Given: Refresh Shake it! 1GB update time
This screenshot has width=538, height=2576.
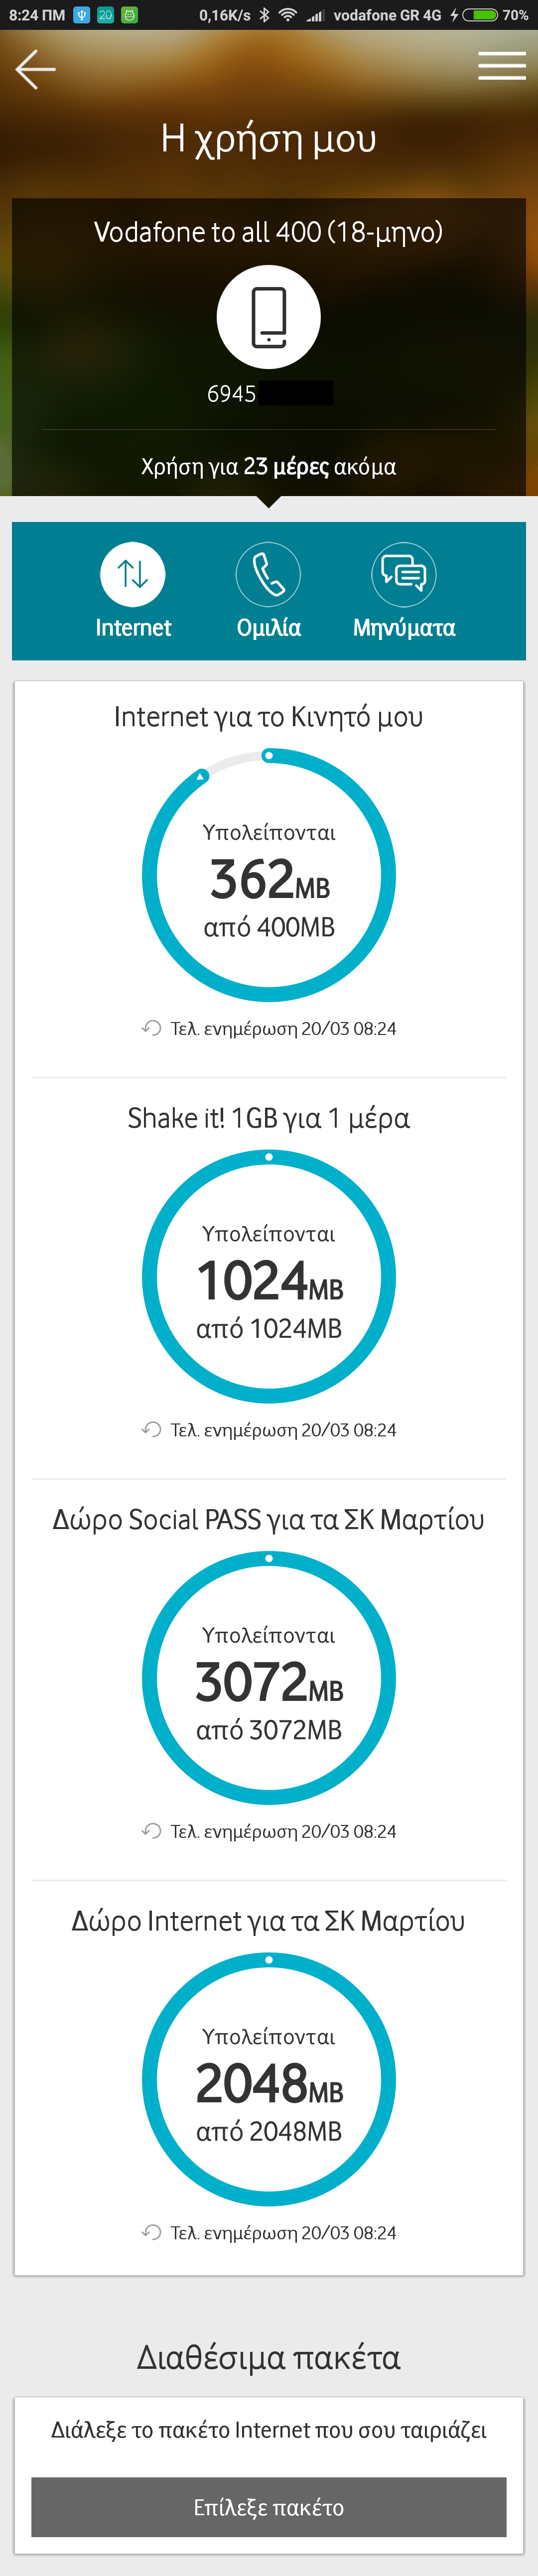Looking at the screenshot, I should pyautogui.click(x=152, y=1429).
